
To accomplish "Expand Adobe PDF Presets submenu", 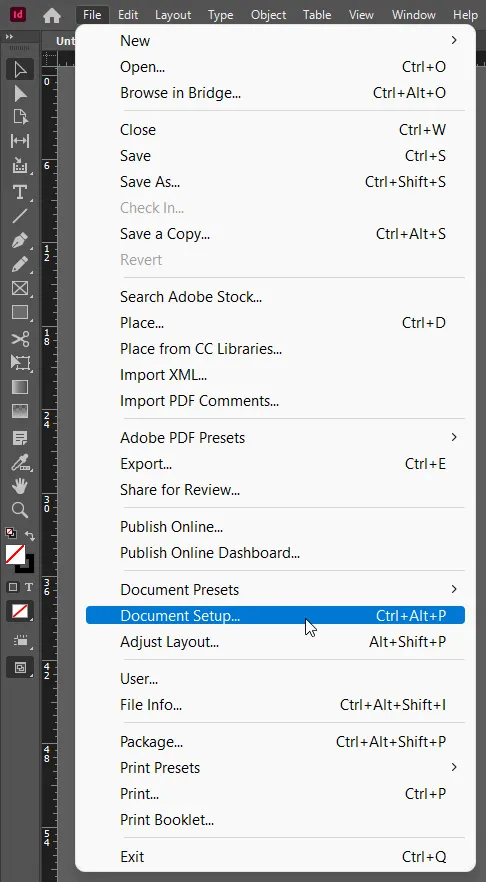I will pos(454,437).
